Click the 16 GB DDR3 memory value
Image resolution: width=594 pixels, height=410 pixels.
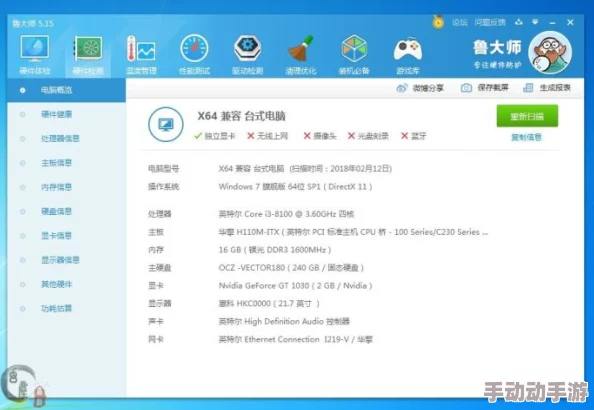(275, 250)
